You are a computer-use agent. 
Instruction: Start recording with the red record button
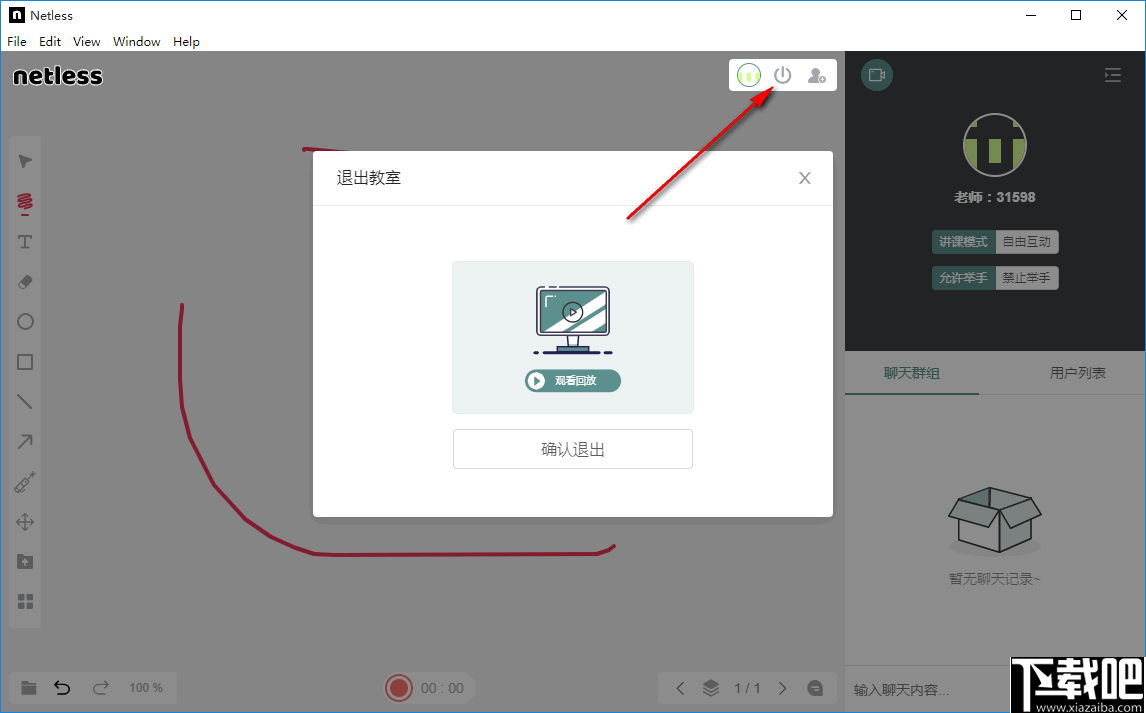click(398, 687)
